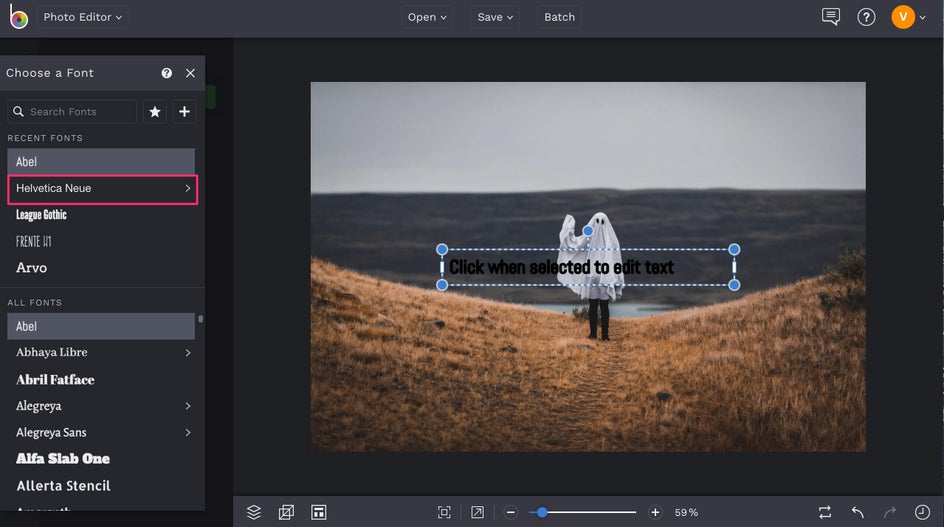Undo the last action
The height and width of the screenshot is (527, 944).
click(x=858, y=512)
